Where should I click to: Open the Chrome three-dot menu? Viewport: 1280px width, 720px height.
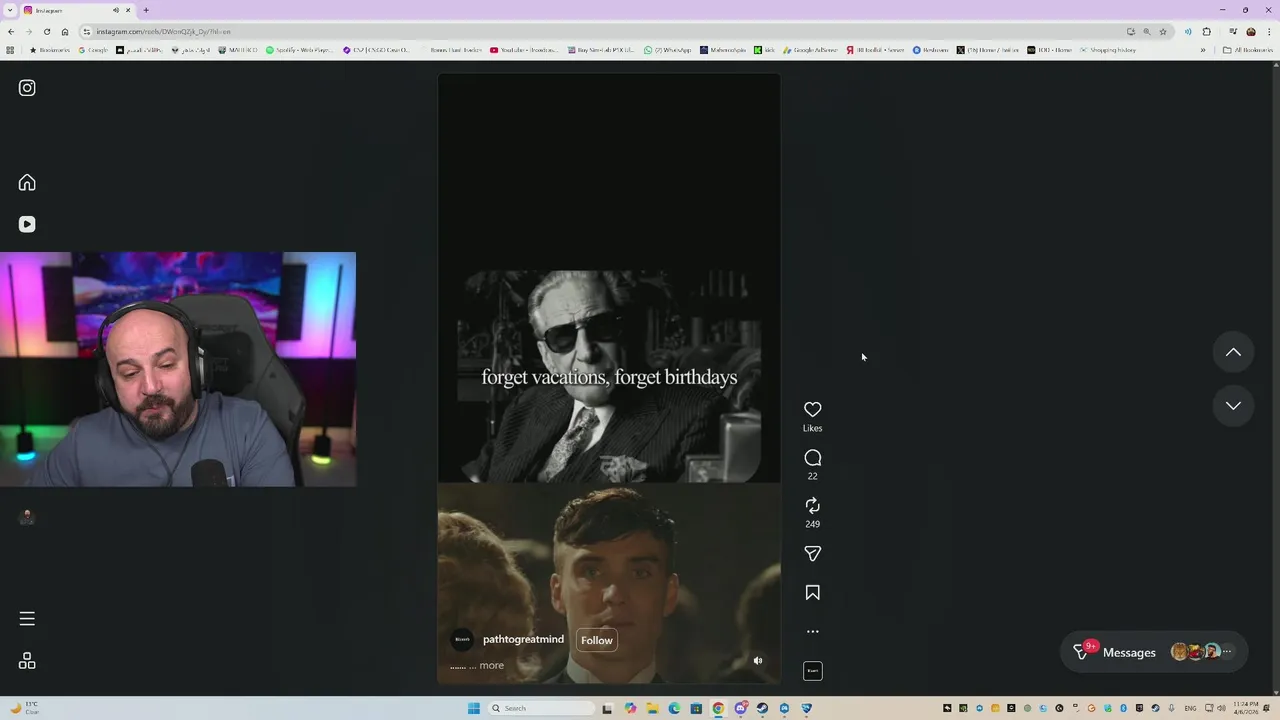pos(1270,31)
